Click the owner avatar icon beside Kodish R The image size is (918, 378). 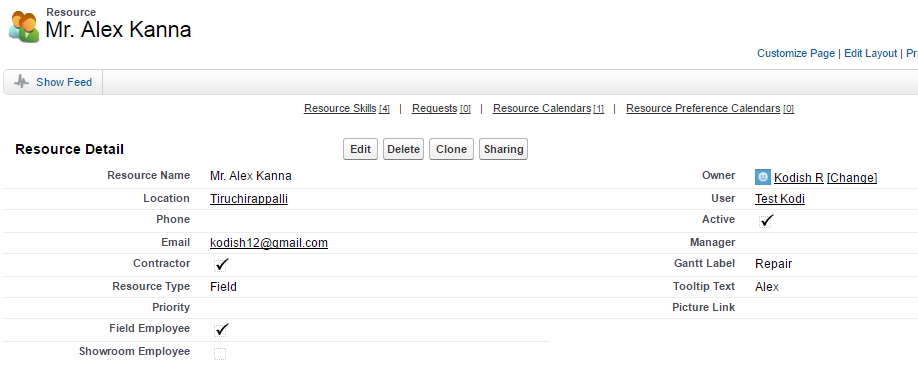point(762,177)
